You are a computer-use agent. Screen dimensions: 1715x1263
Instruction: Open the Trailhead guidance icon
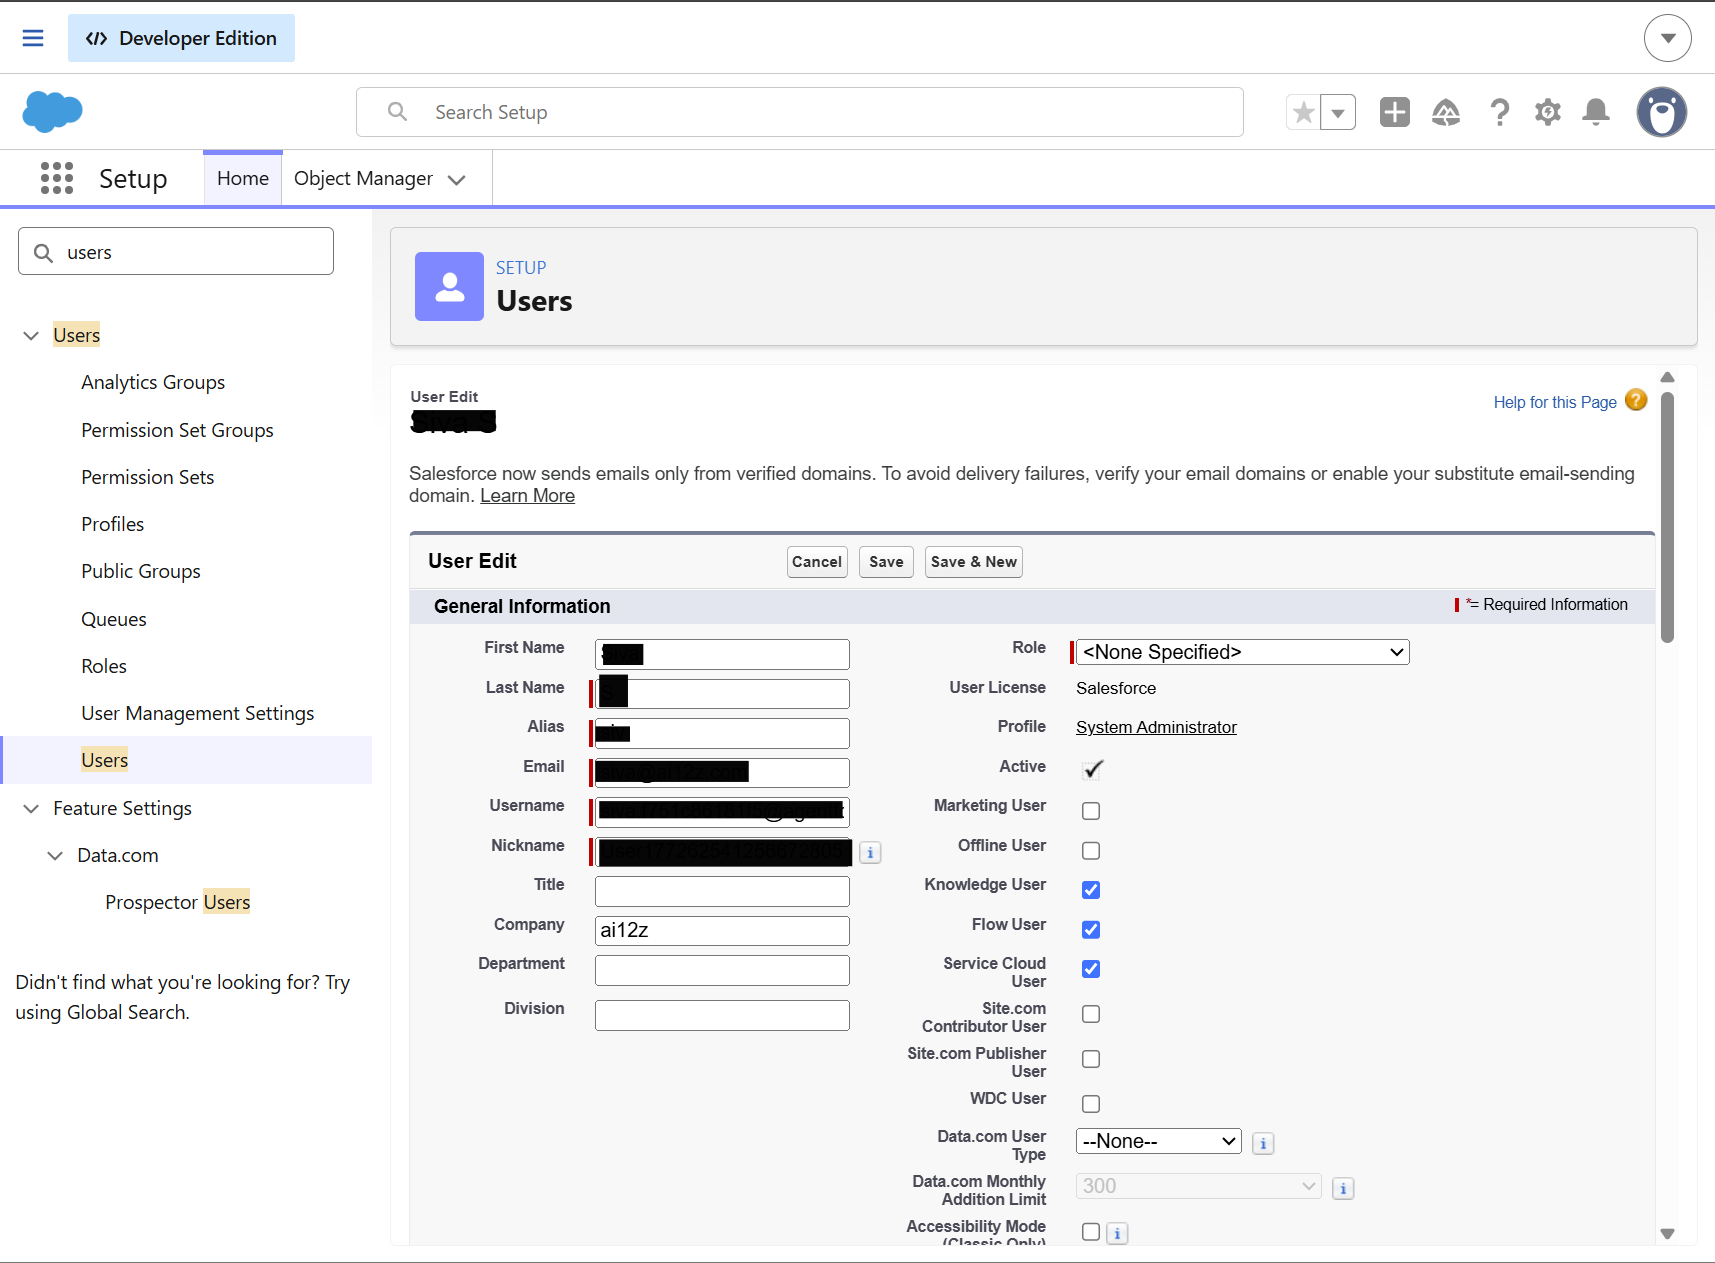(x=1446, y=112)
